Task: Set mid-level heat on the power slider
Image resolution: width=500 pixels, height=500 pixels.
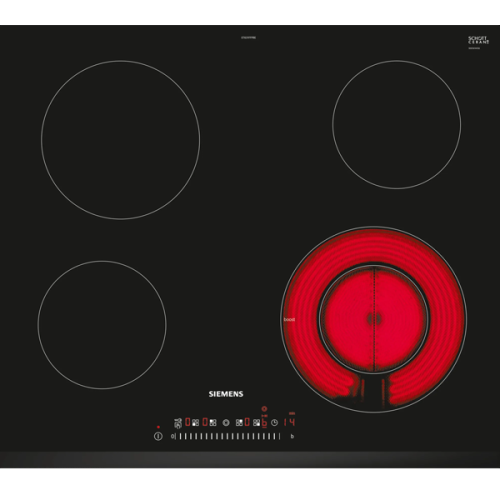Action: pos(228,436)
